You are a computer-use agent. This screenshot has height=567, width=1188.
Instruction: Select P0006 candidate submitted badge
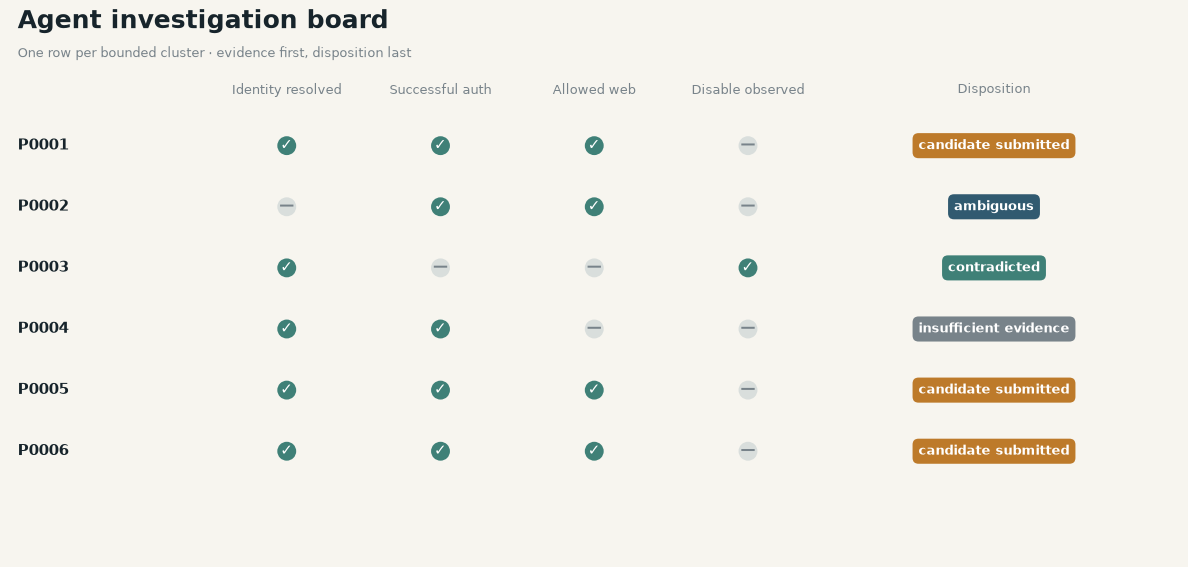pos(993,451)
